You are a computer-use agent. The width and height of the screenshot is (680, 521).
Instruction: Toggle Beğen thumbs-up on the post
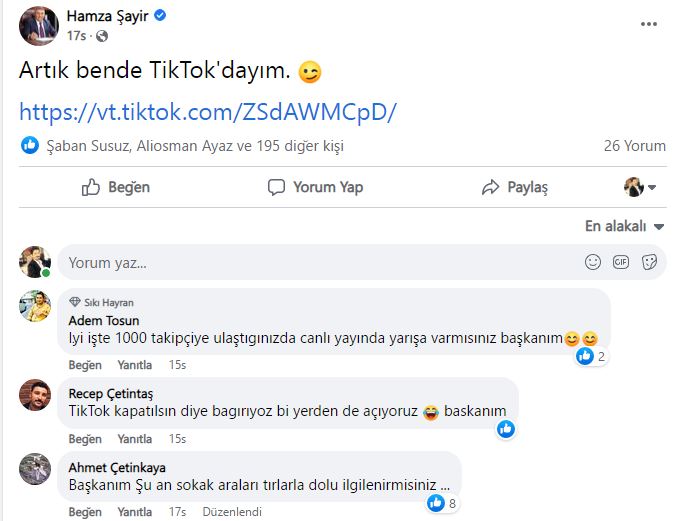(x=116, y=187)
